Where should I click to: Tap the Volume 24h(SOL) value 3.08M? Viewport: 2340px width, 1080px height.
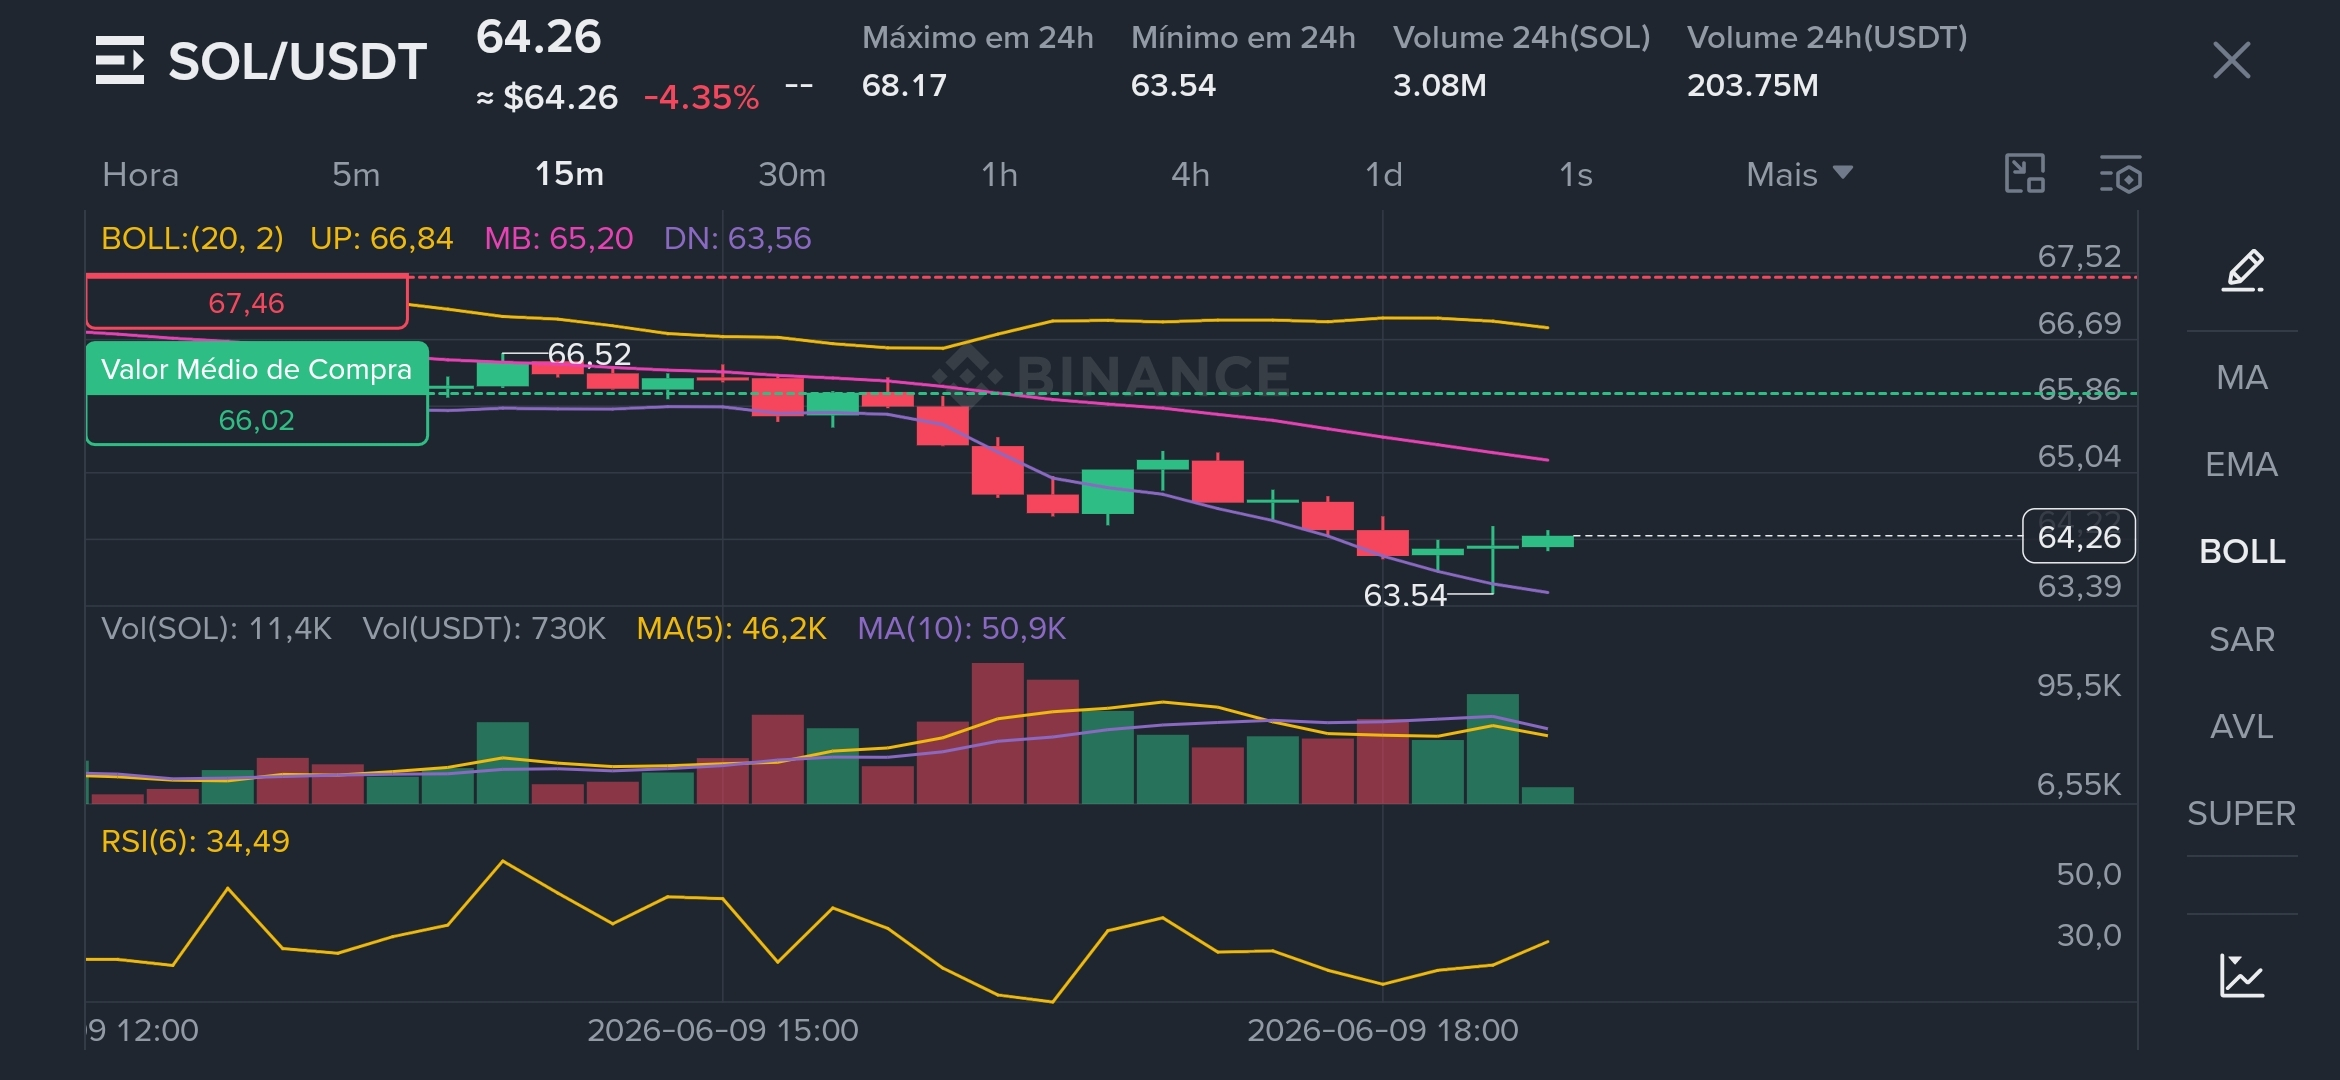[x=1440, y=86]
